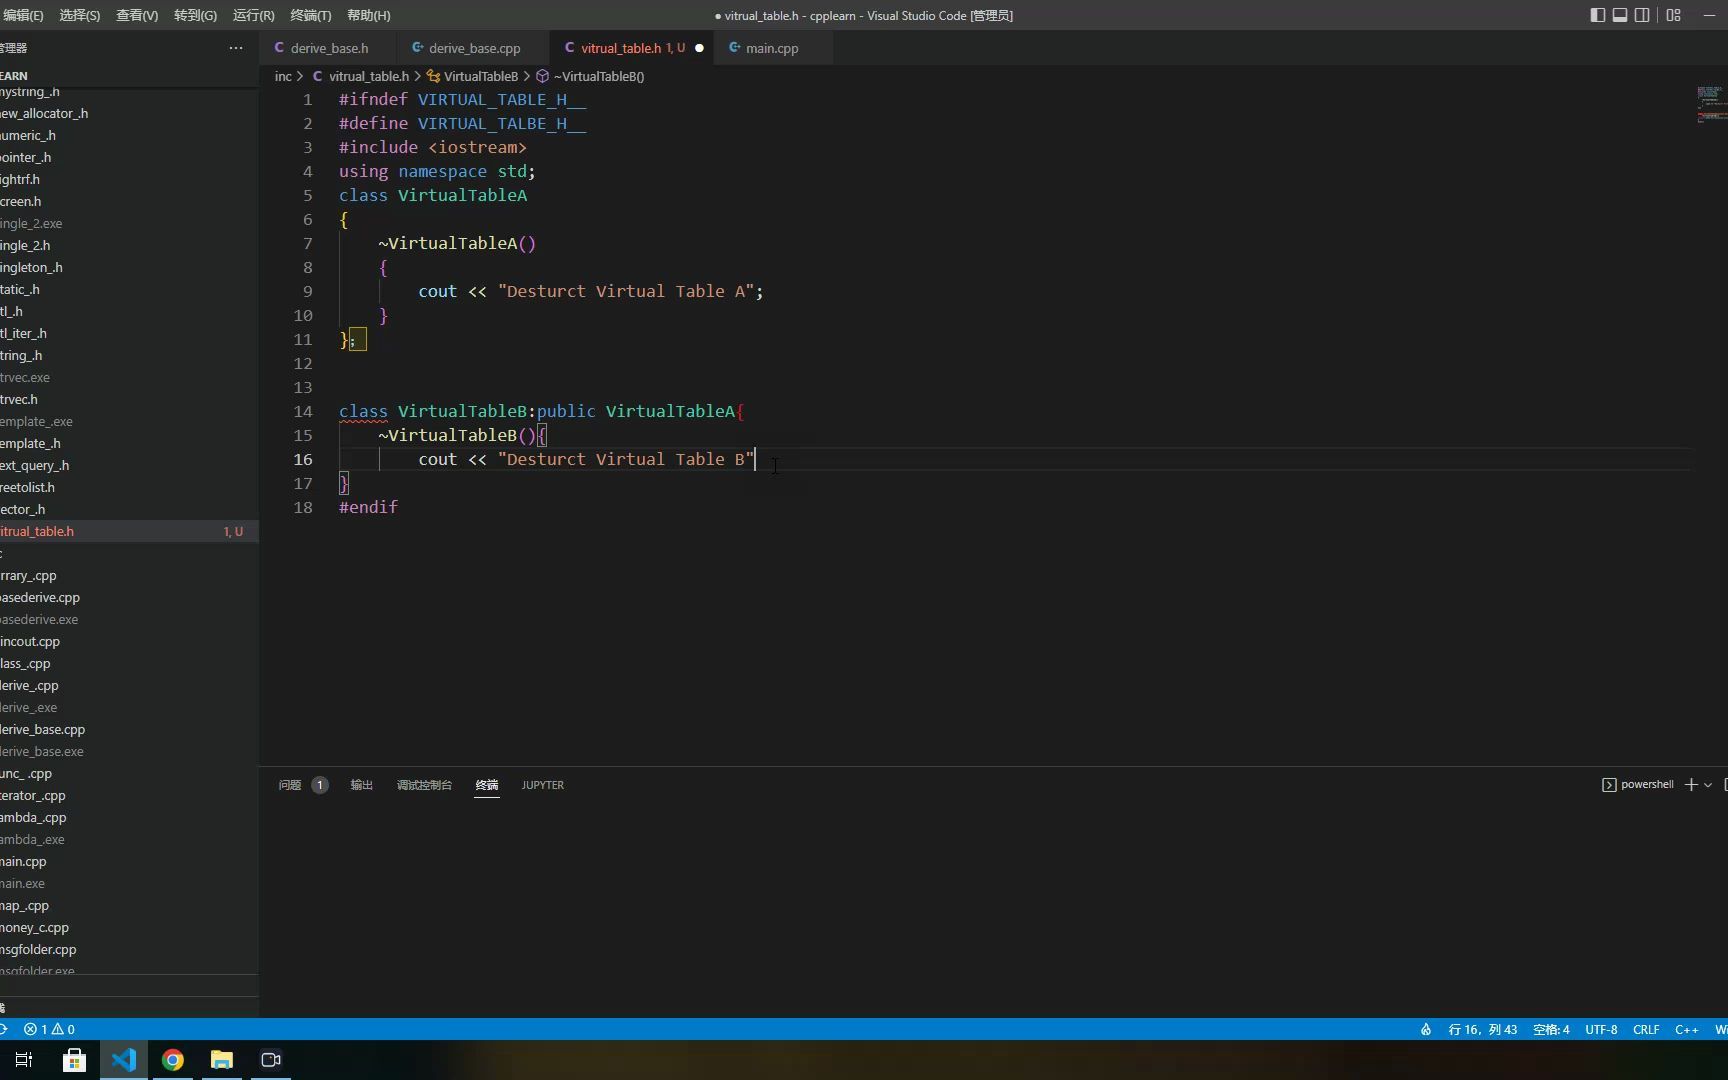This screenshot has width=1728, height=1080.
Task: Click vitrual_table.h breadcrumb item
Action: pos(368,76)
